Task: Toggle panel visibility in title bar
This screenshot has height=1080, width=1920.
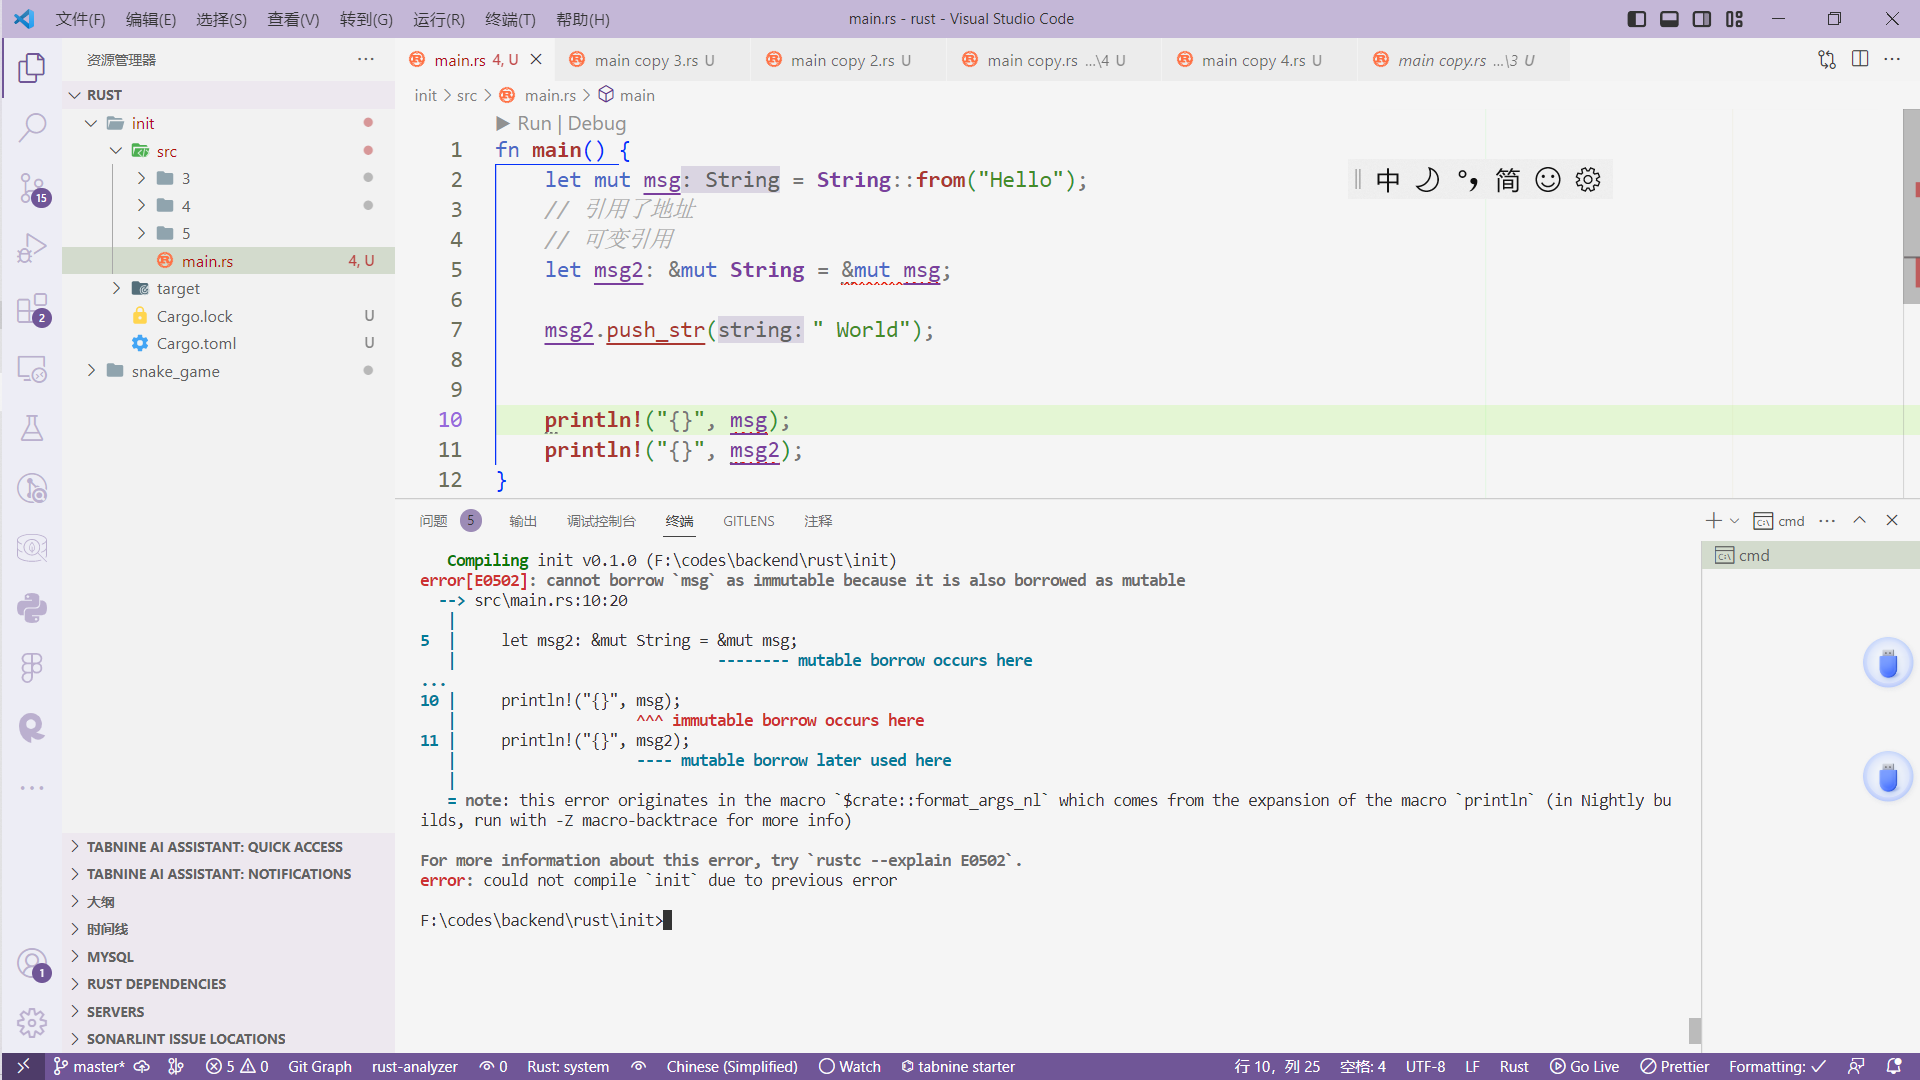Action: tap(1669, 19)
